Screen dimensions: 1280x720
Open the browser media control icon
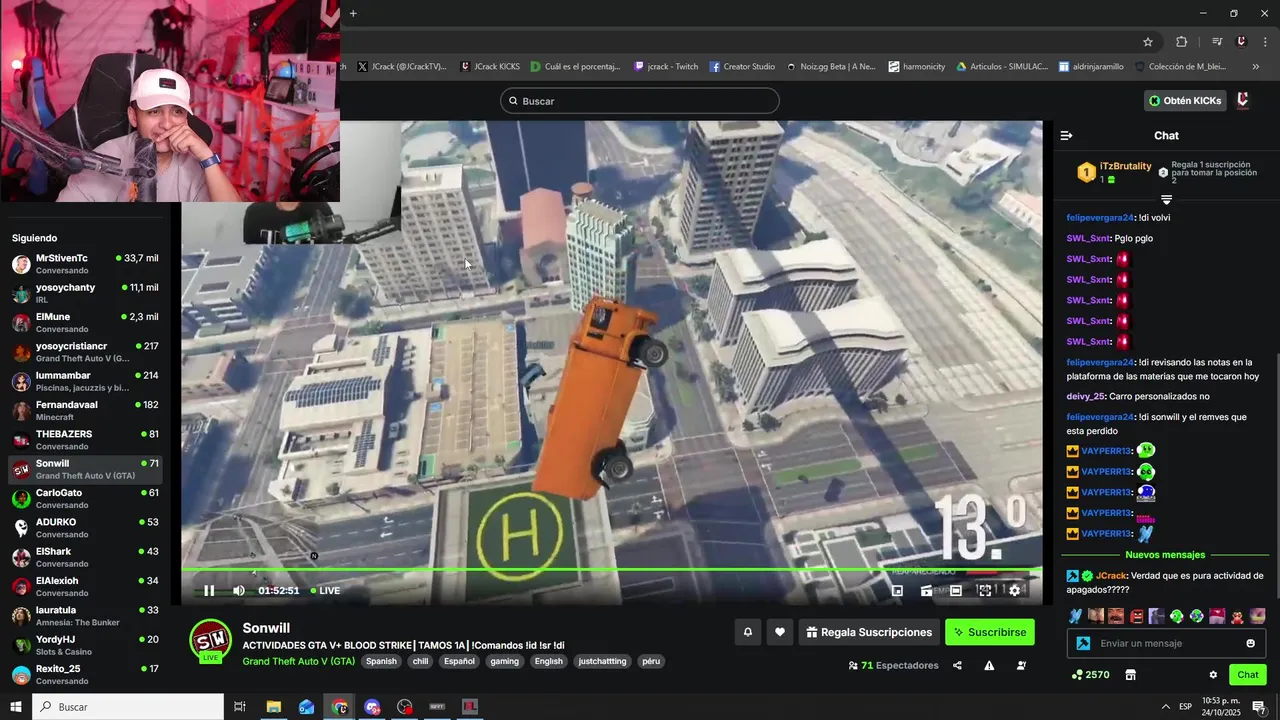[1217, 42]
